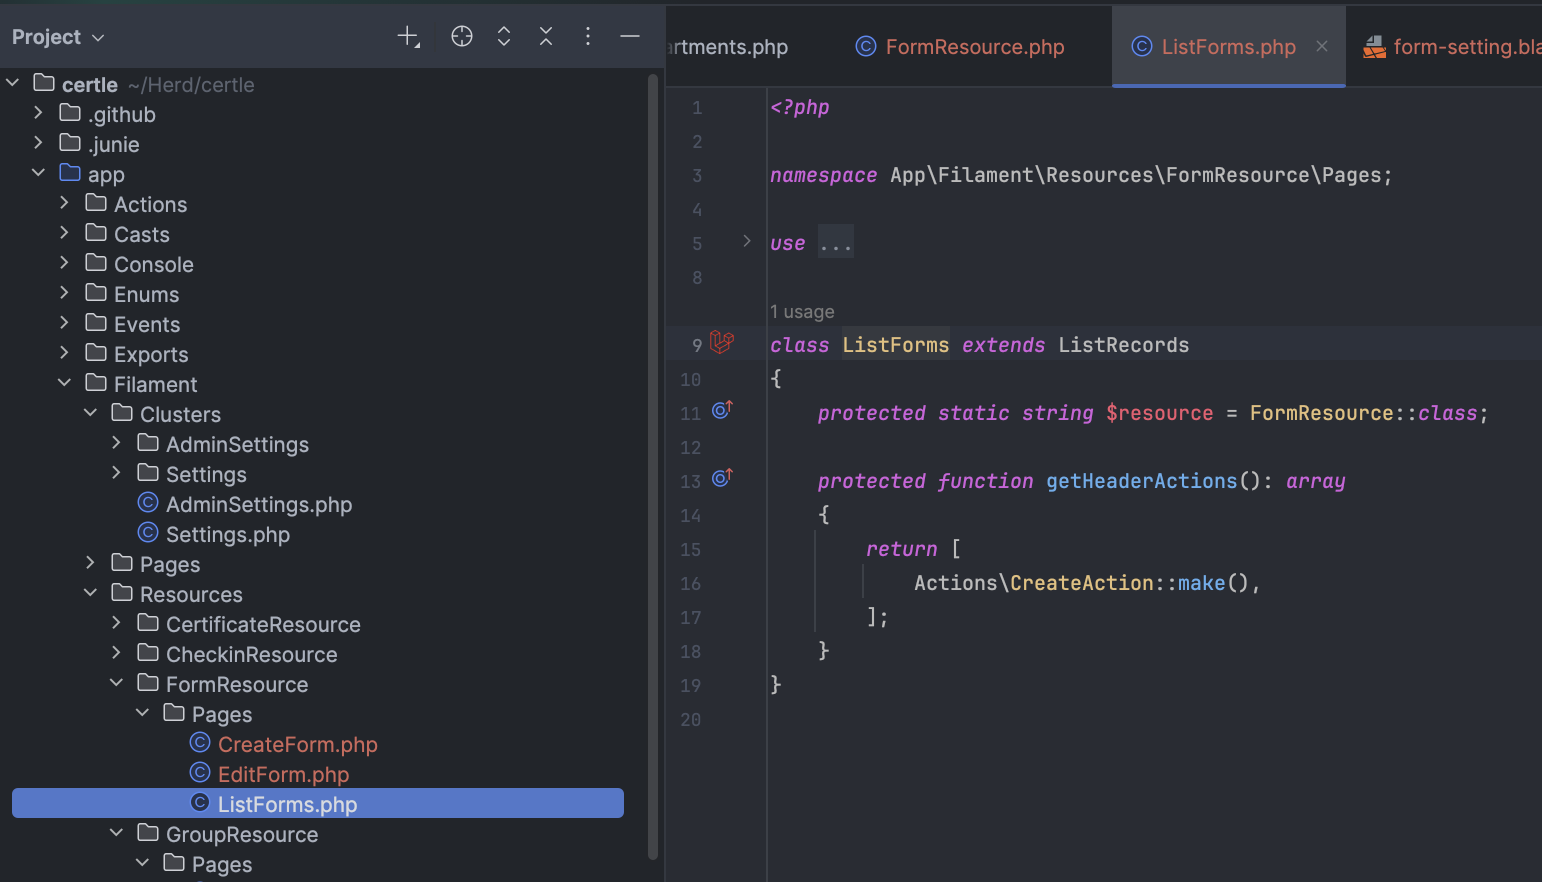
Task: Click the override gutter icon on line 11
Action: tap(722, 410)
